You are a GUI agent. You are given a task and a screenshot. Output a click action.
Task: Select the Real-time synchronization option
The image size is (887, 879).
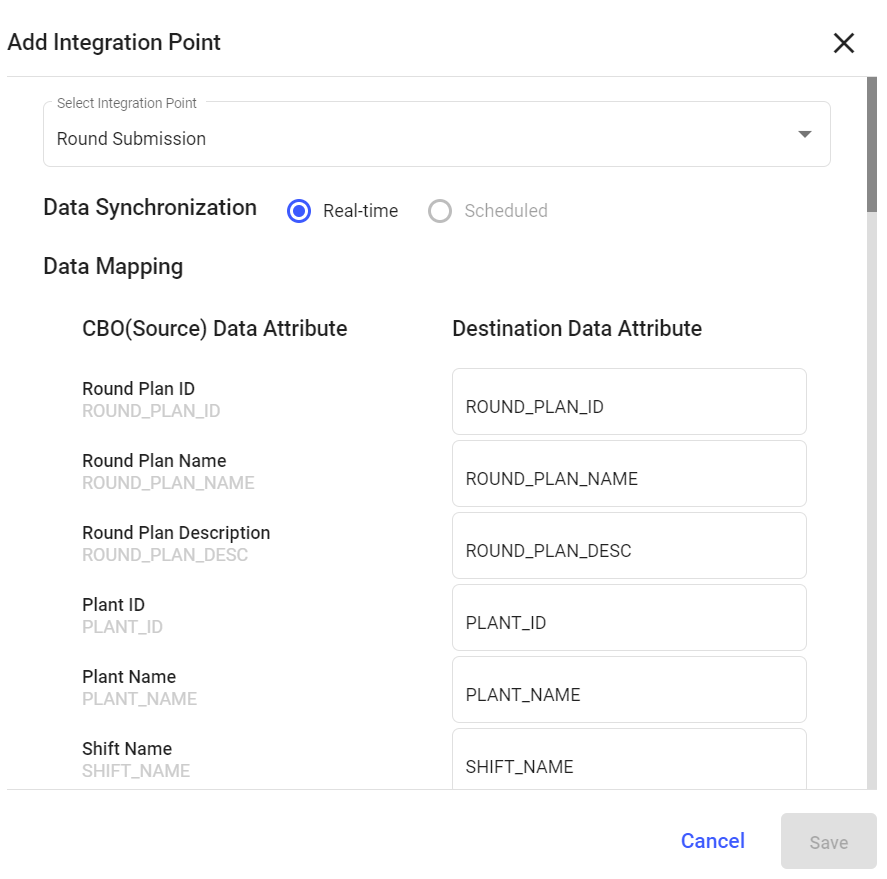[299, 211]
